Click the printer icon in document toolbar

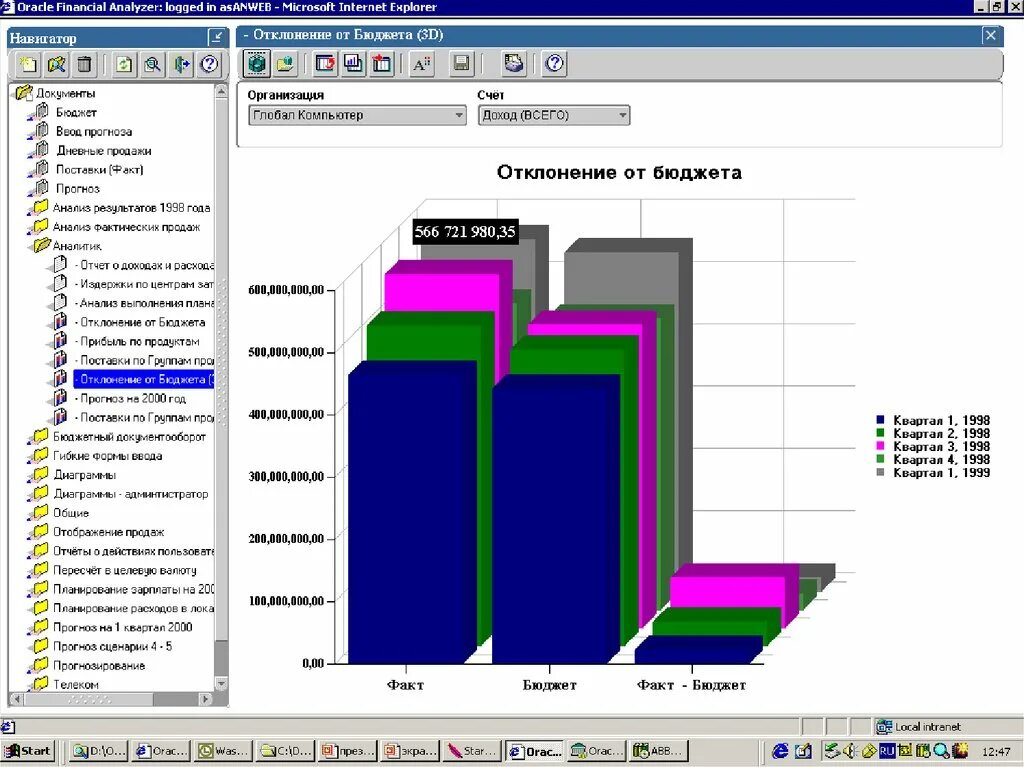pyautogui.click(x=515, y=63)
